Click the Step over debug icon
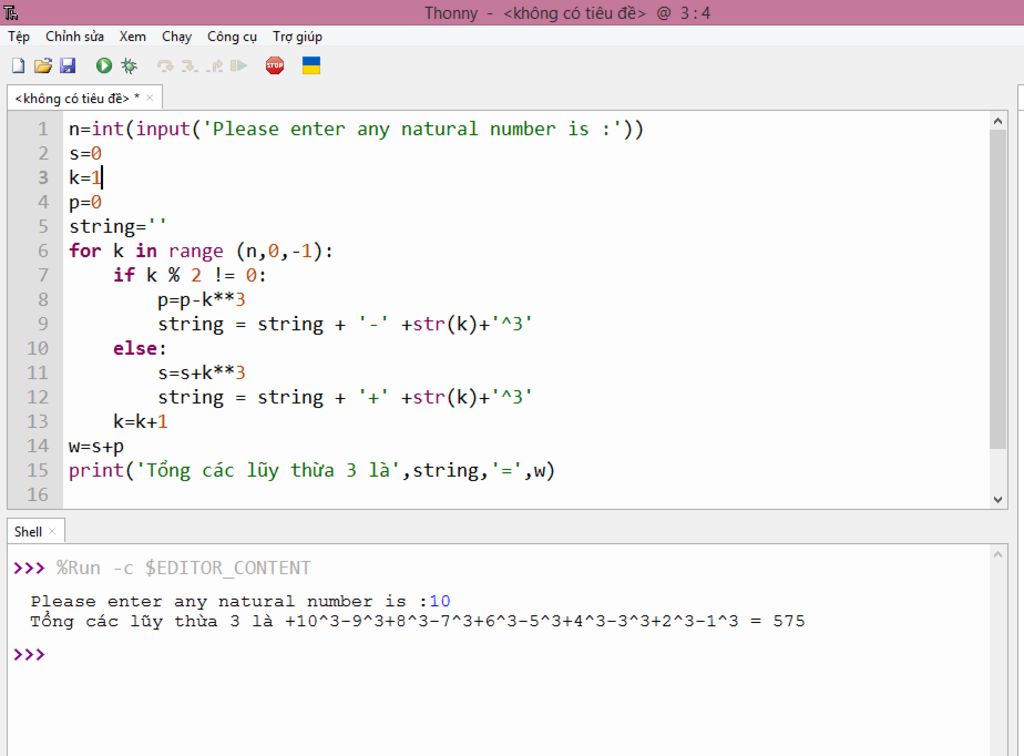1024x756 pixels. coord(165,66)
